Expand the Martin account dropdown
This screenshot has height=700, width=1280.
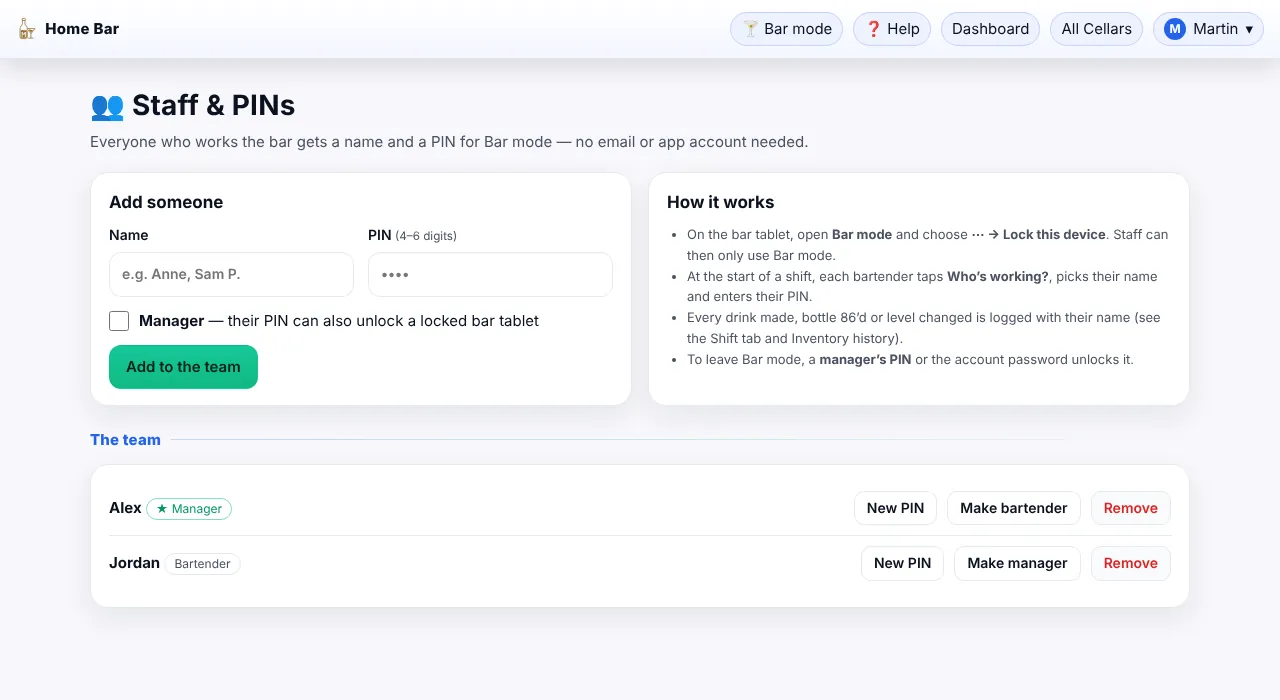point(1208,29)
